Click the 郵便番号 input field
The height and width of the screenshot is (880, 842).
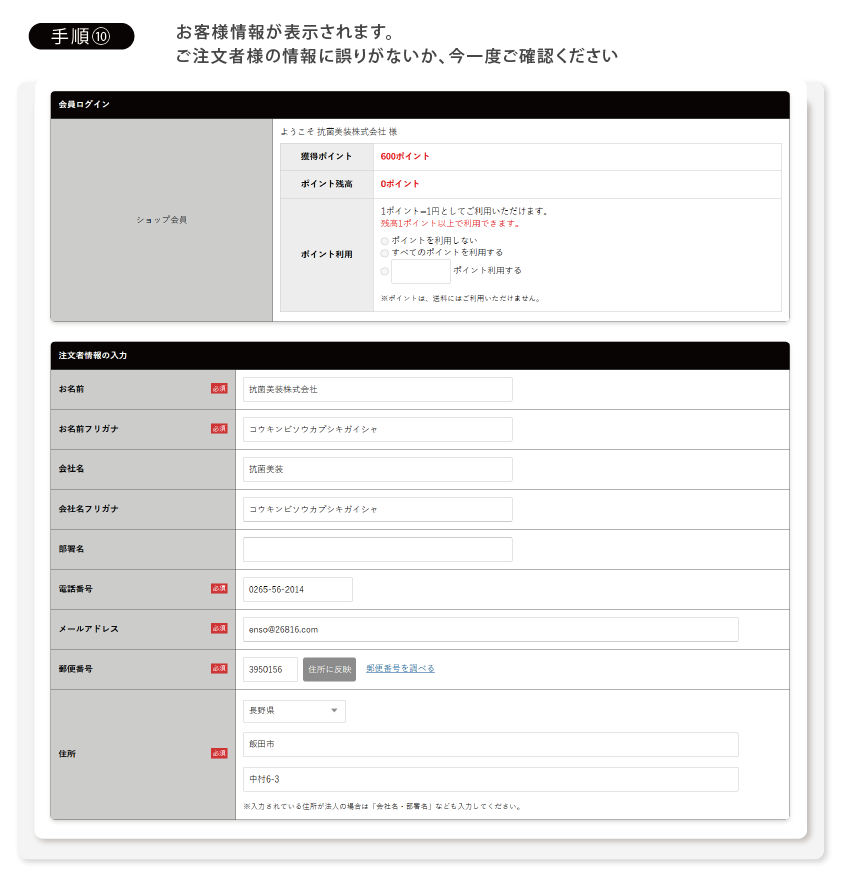pos(270,669)
